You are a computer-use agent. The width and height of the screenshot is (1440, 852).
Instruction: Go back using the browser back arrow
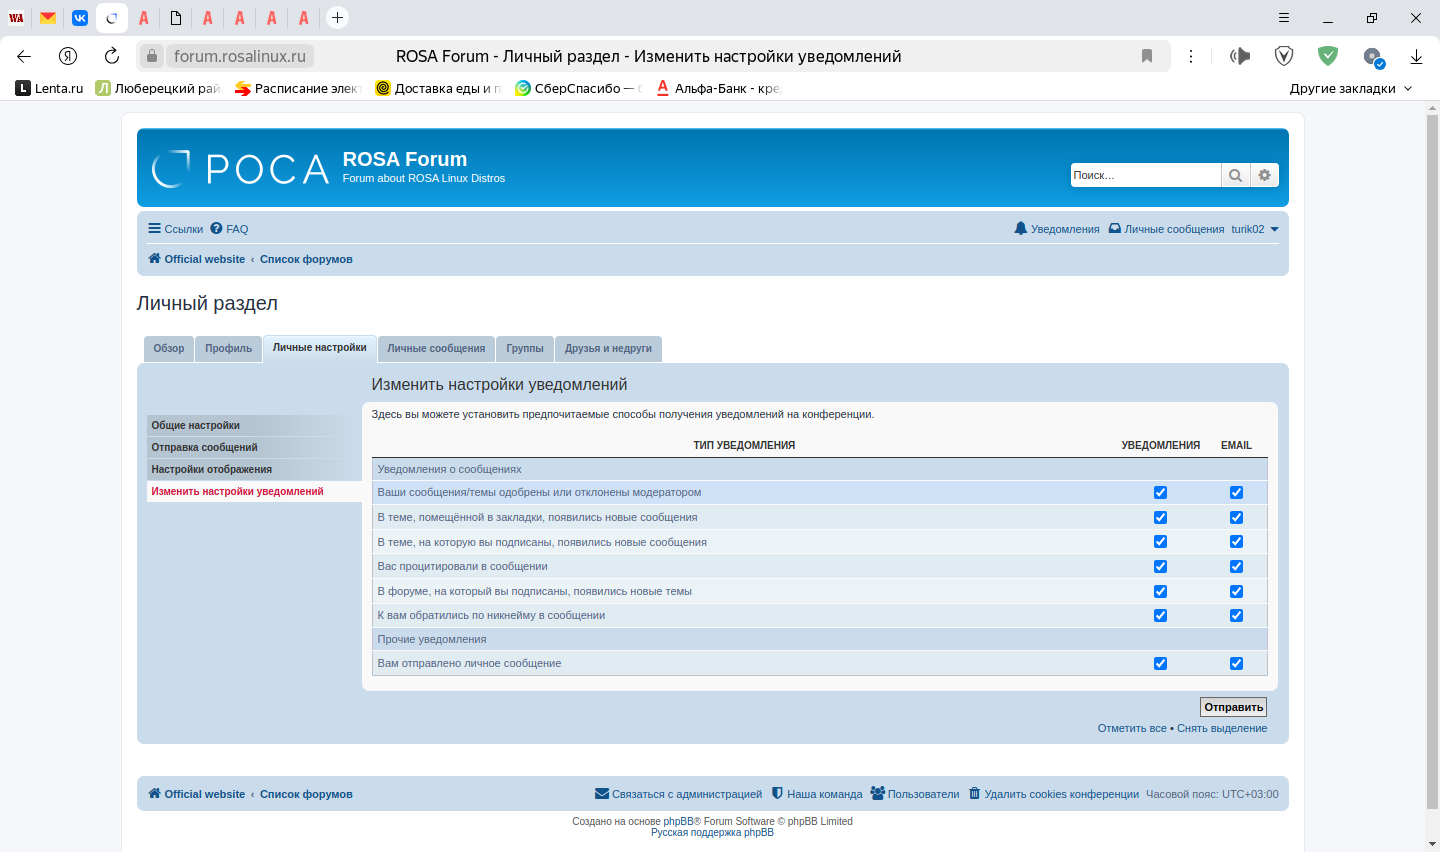point(24,56)
